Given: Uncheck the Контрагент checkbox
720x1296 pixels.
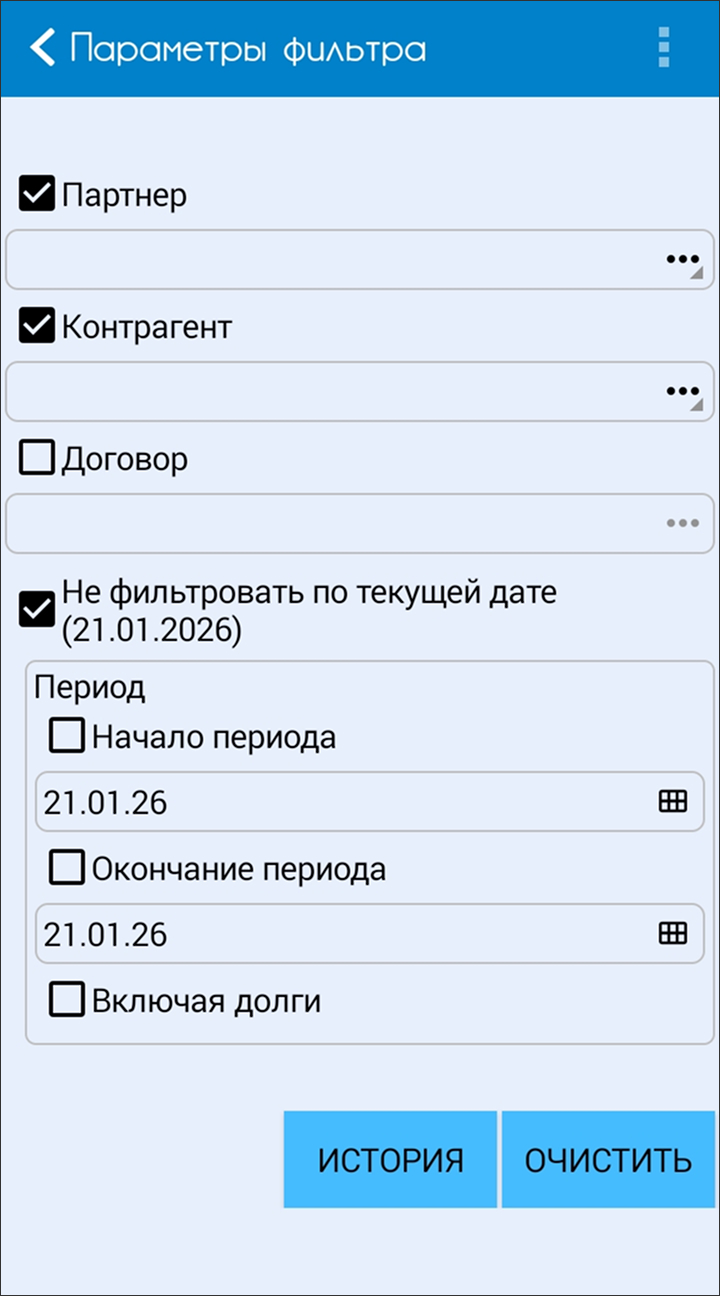Looking at the screenshot, I should pyautogui.click(x=37, y=326).
